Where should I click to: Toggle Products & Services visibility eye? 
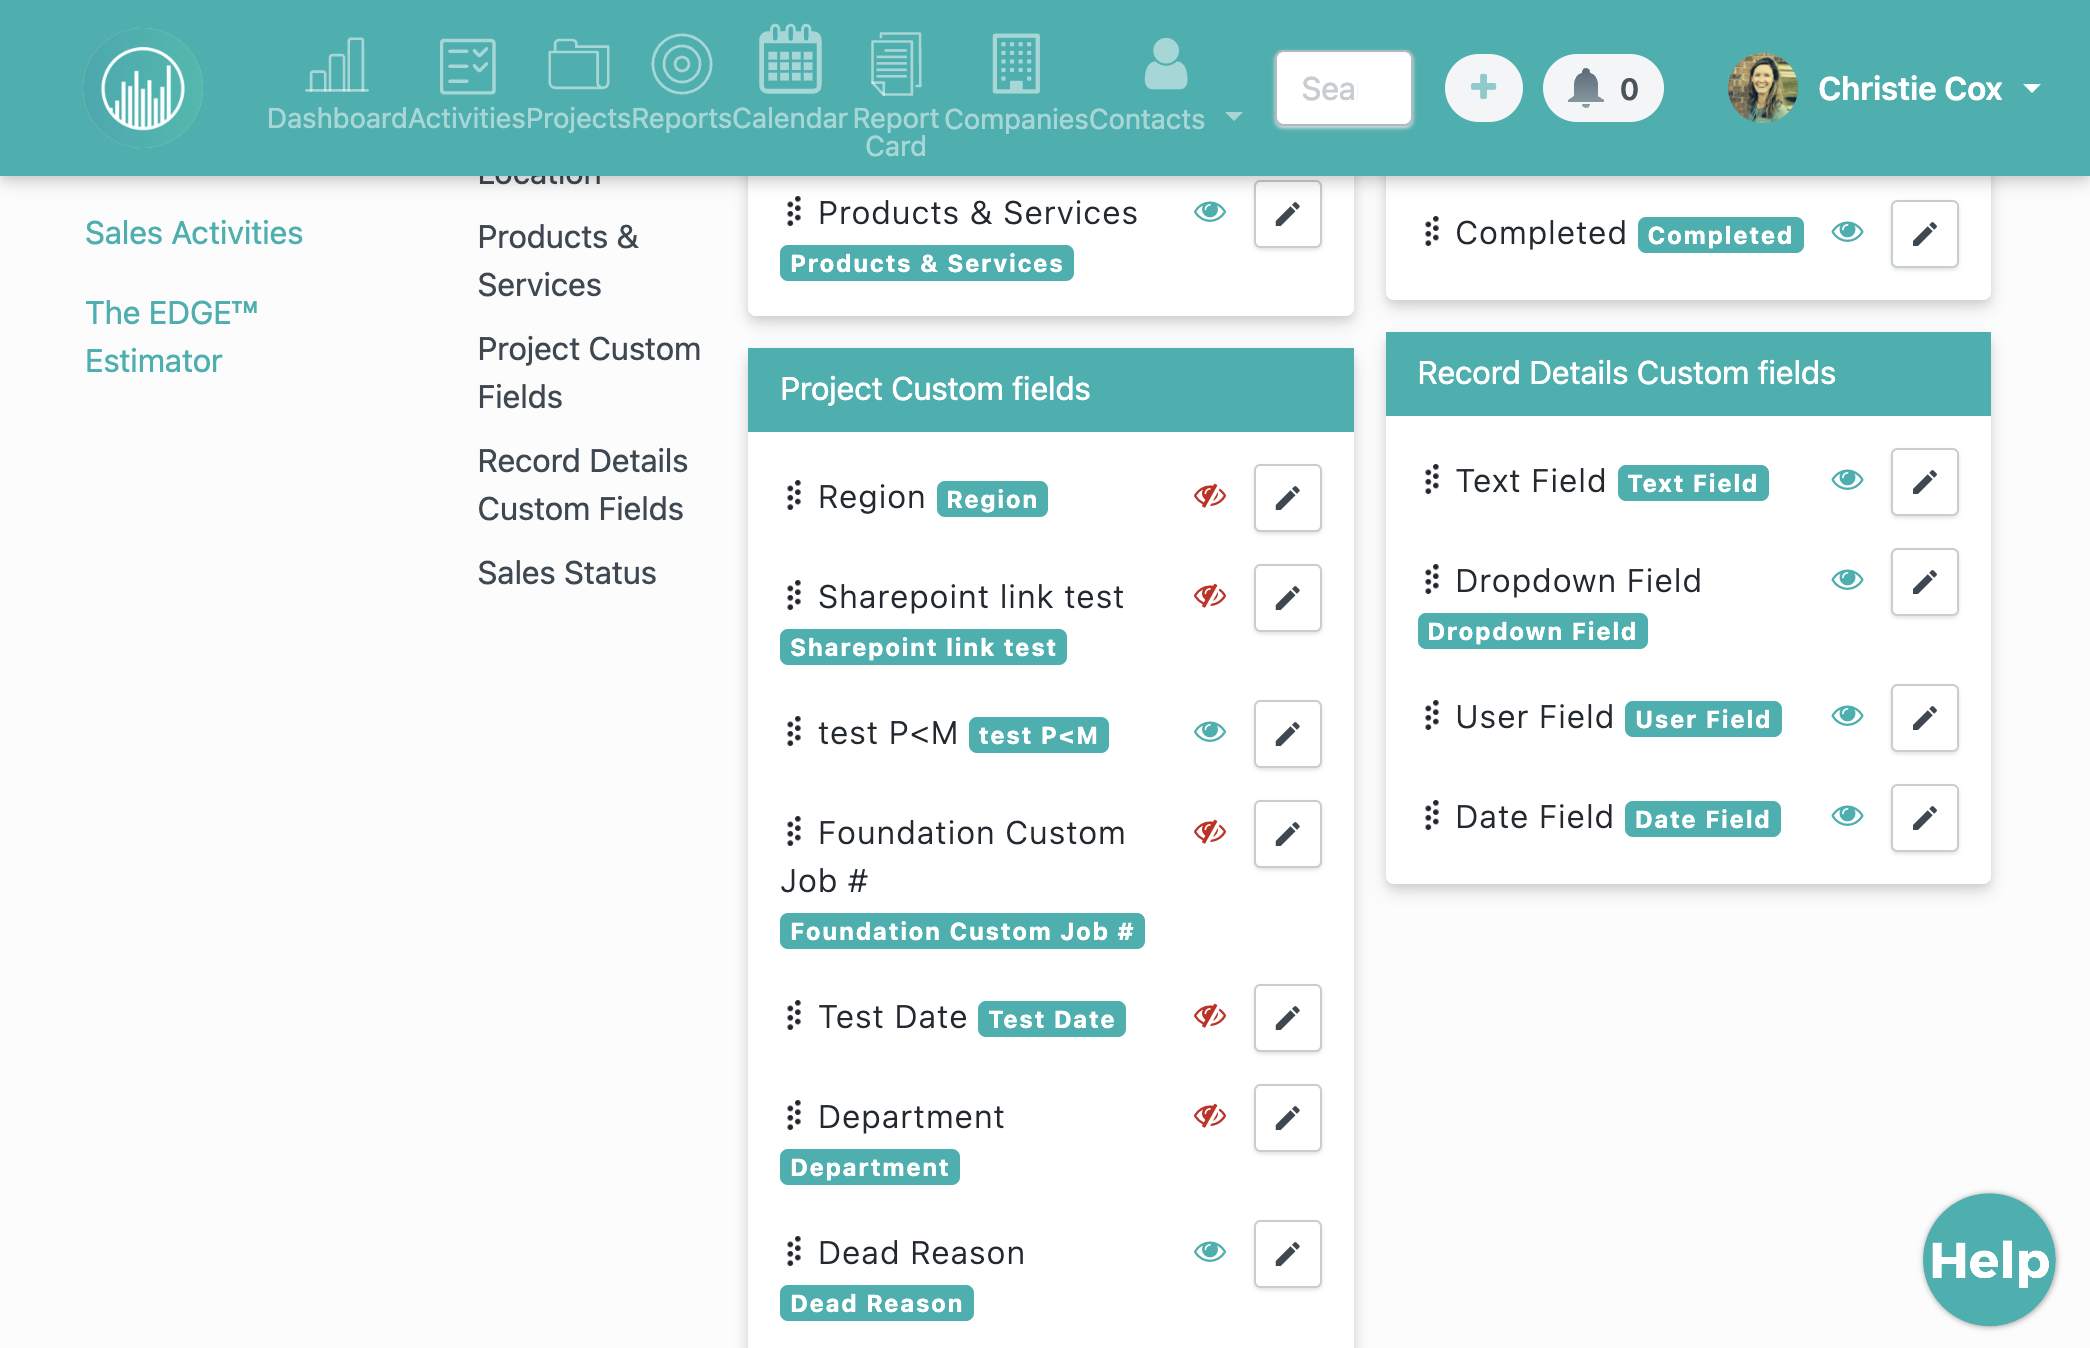point(1209,212)
